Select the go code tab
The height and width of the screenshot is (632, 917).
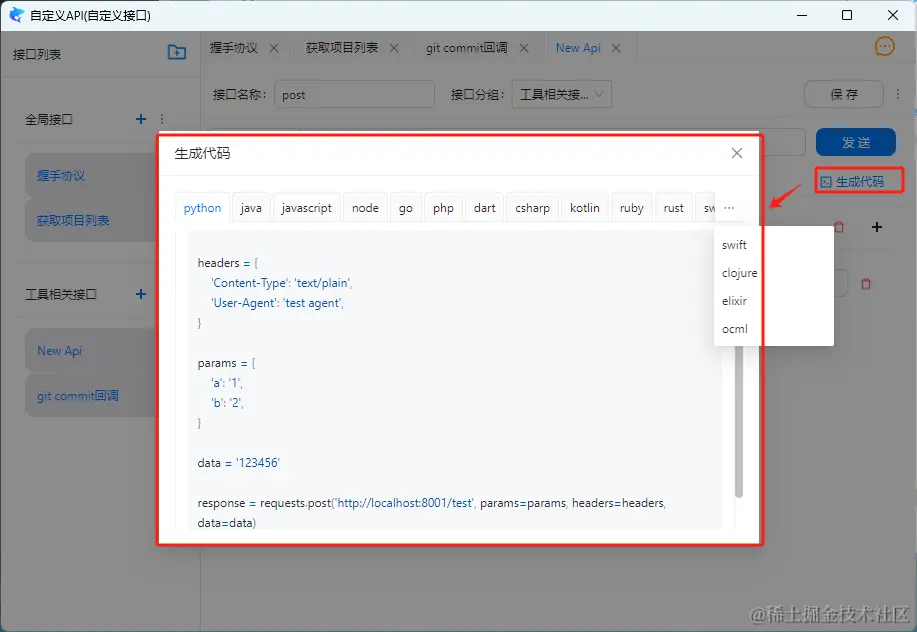tap(406, 208)
